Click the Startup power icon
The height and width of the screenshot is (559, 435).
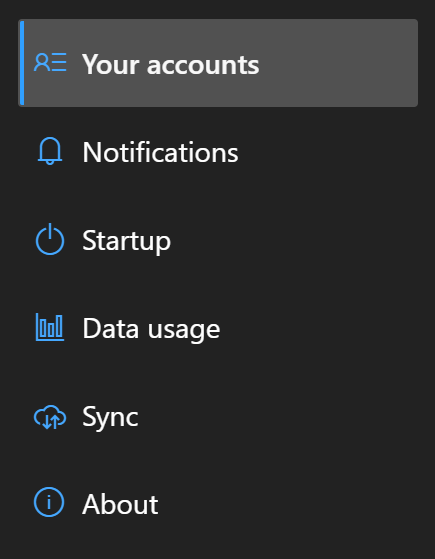[50, 239]
